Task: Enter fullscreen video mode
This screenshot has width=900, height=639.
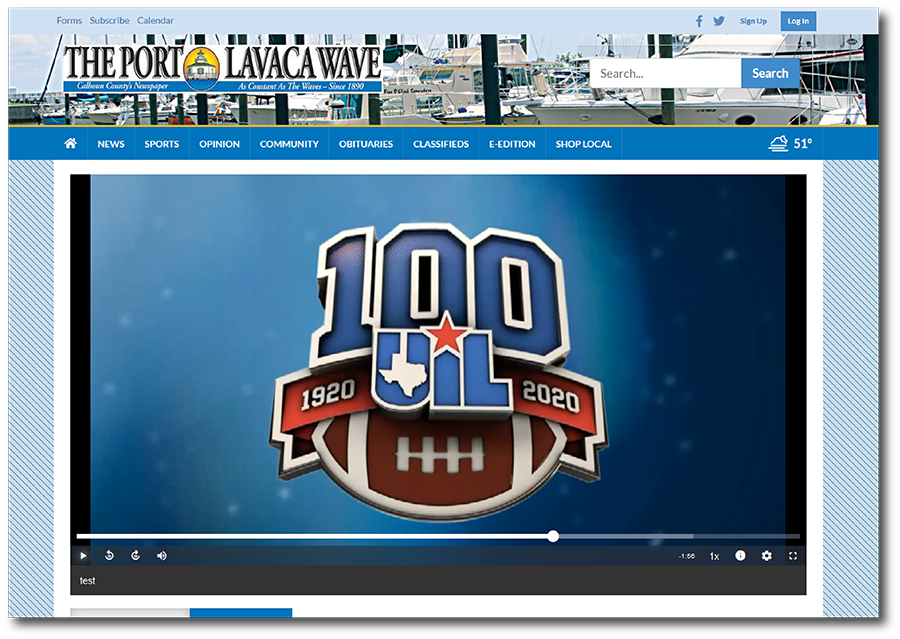Action: click(793, 555)
